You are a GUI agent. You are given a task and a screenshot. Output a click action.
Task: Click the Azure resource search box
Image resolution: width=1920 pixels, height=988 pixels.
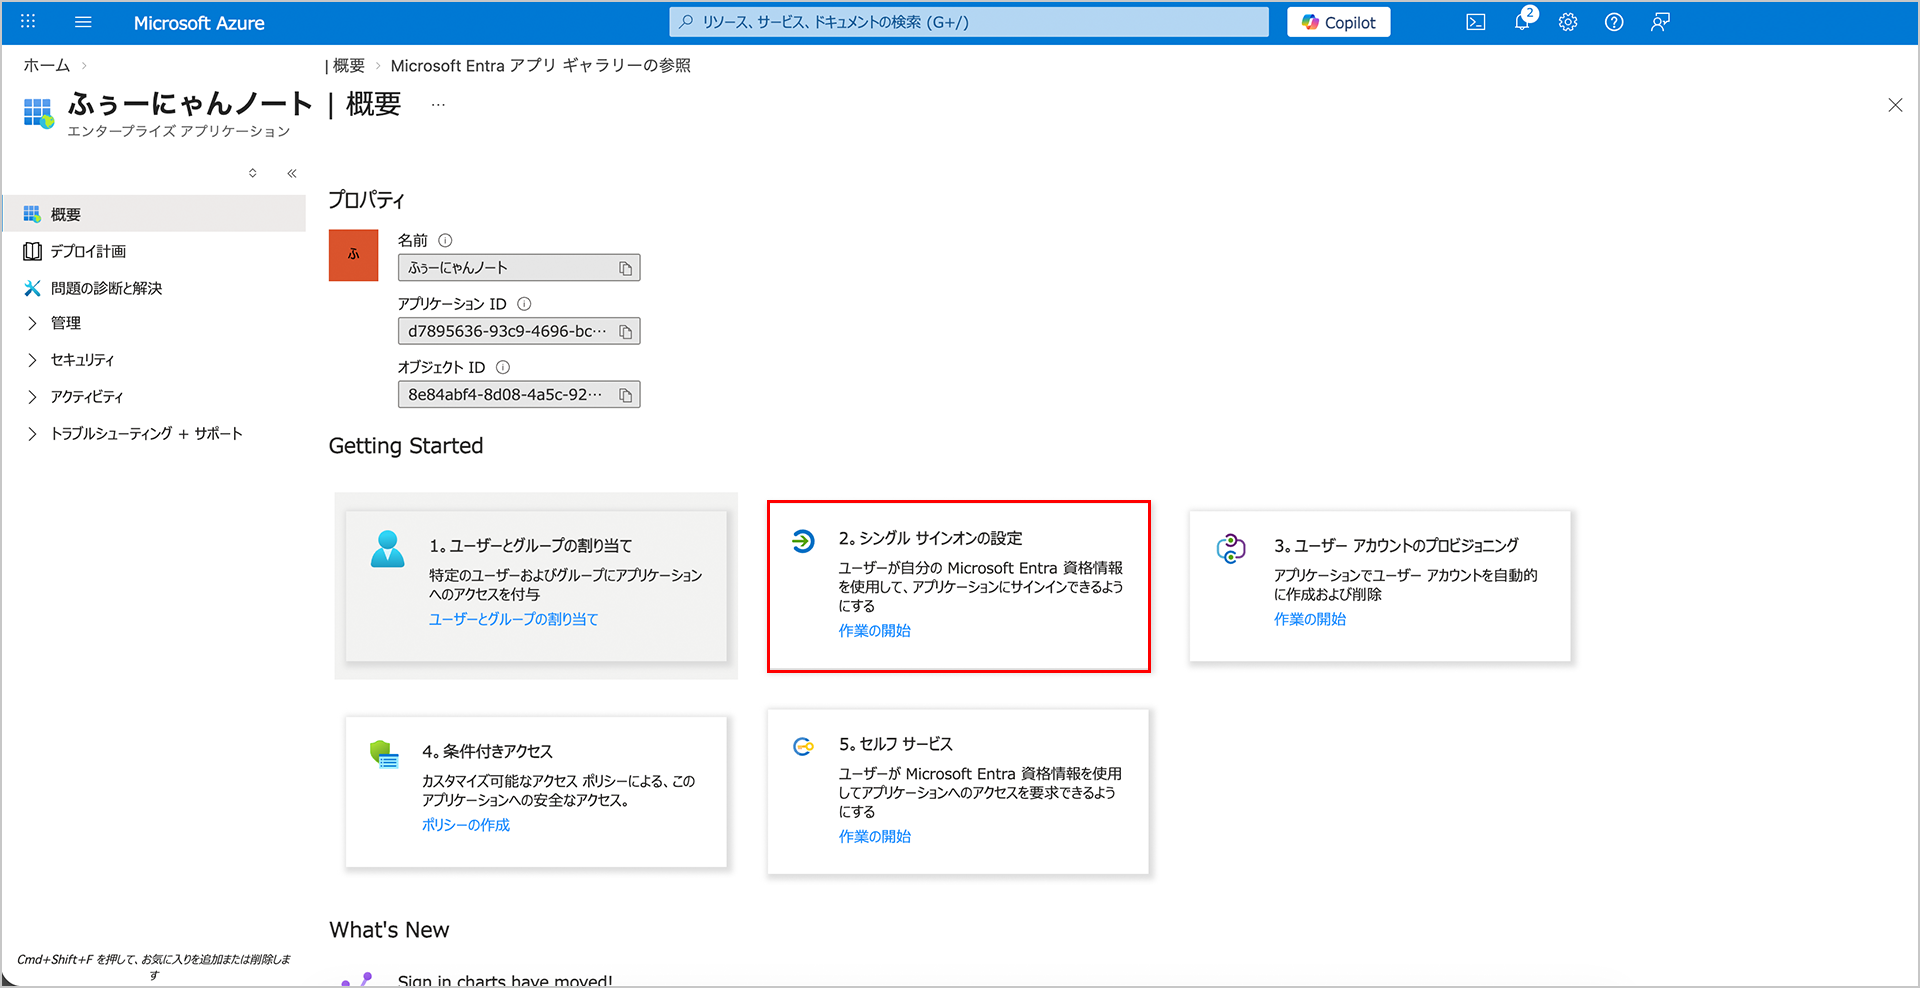(968, 22)
